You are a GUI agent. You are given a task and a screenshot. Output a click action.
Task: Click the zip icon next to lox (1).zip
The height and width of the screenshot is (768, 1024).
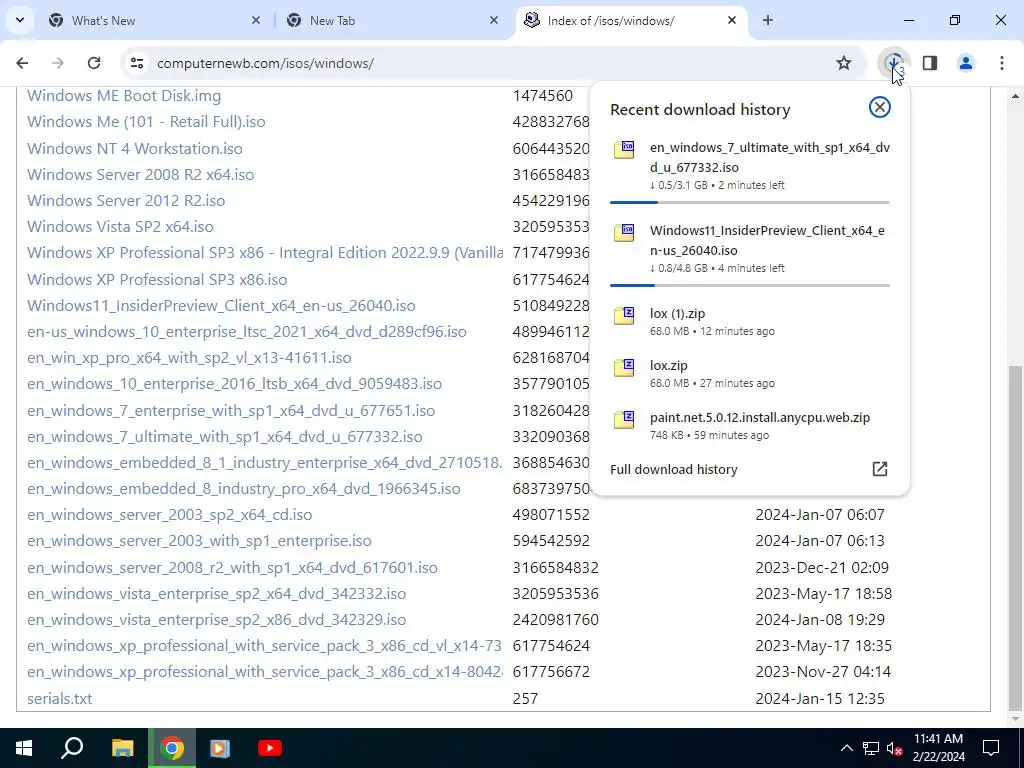624,315
